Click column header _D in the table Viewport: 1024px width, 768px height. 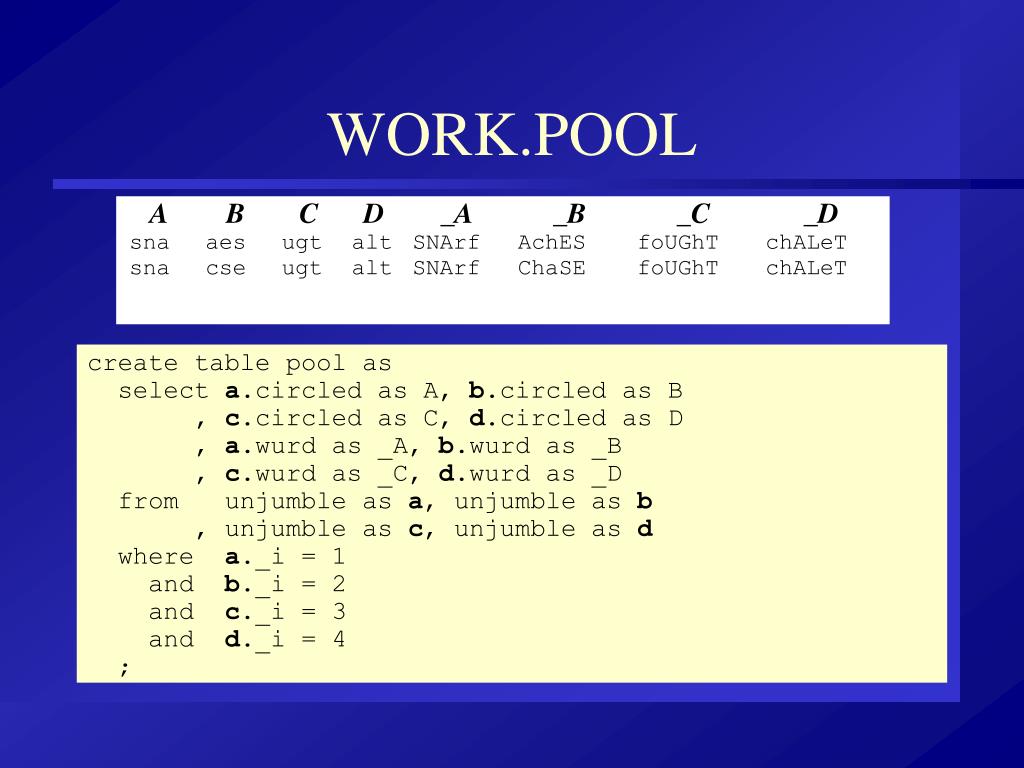(x=821, y=214)
